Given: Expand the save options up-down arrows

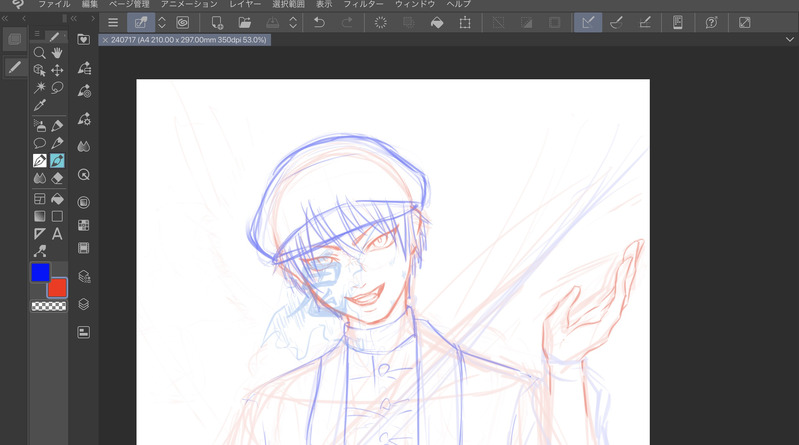Looking at the screenshot, I should [293, 22].
